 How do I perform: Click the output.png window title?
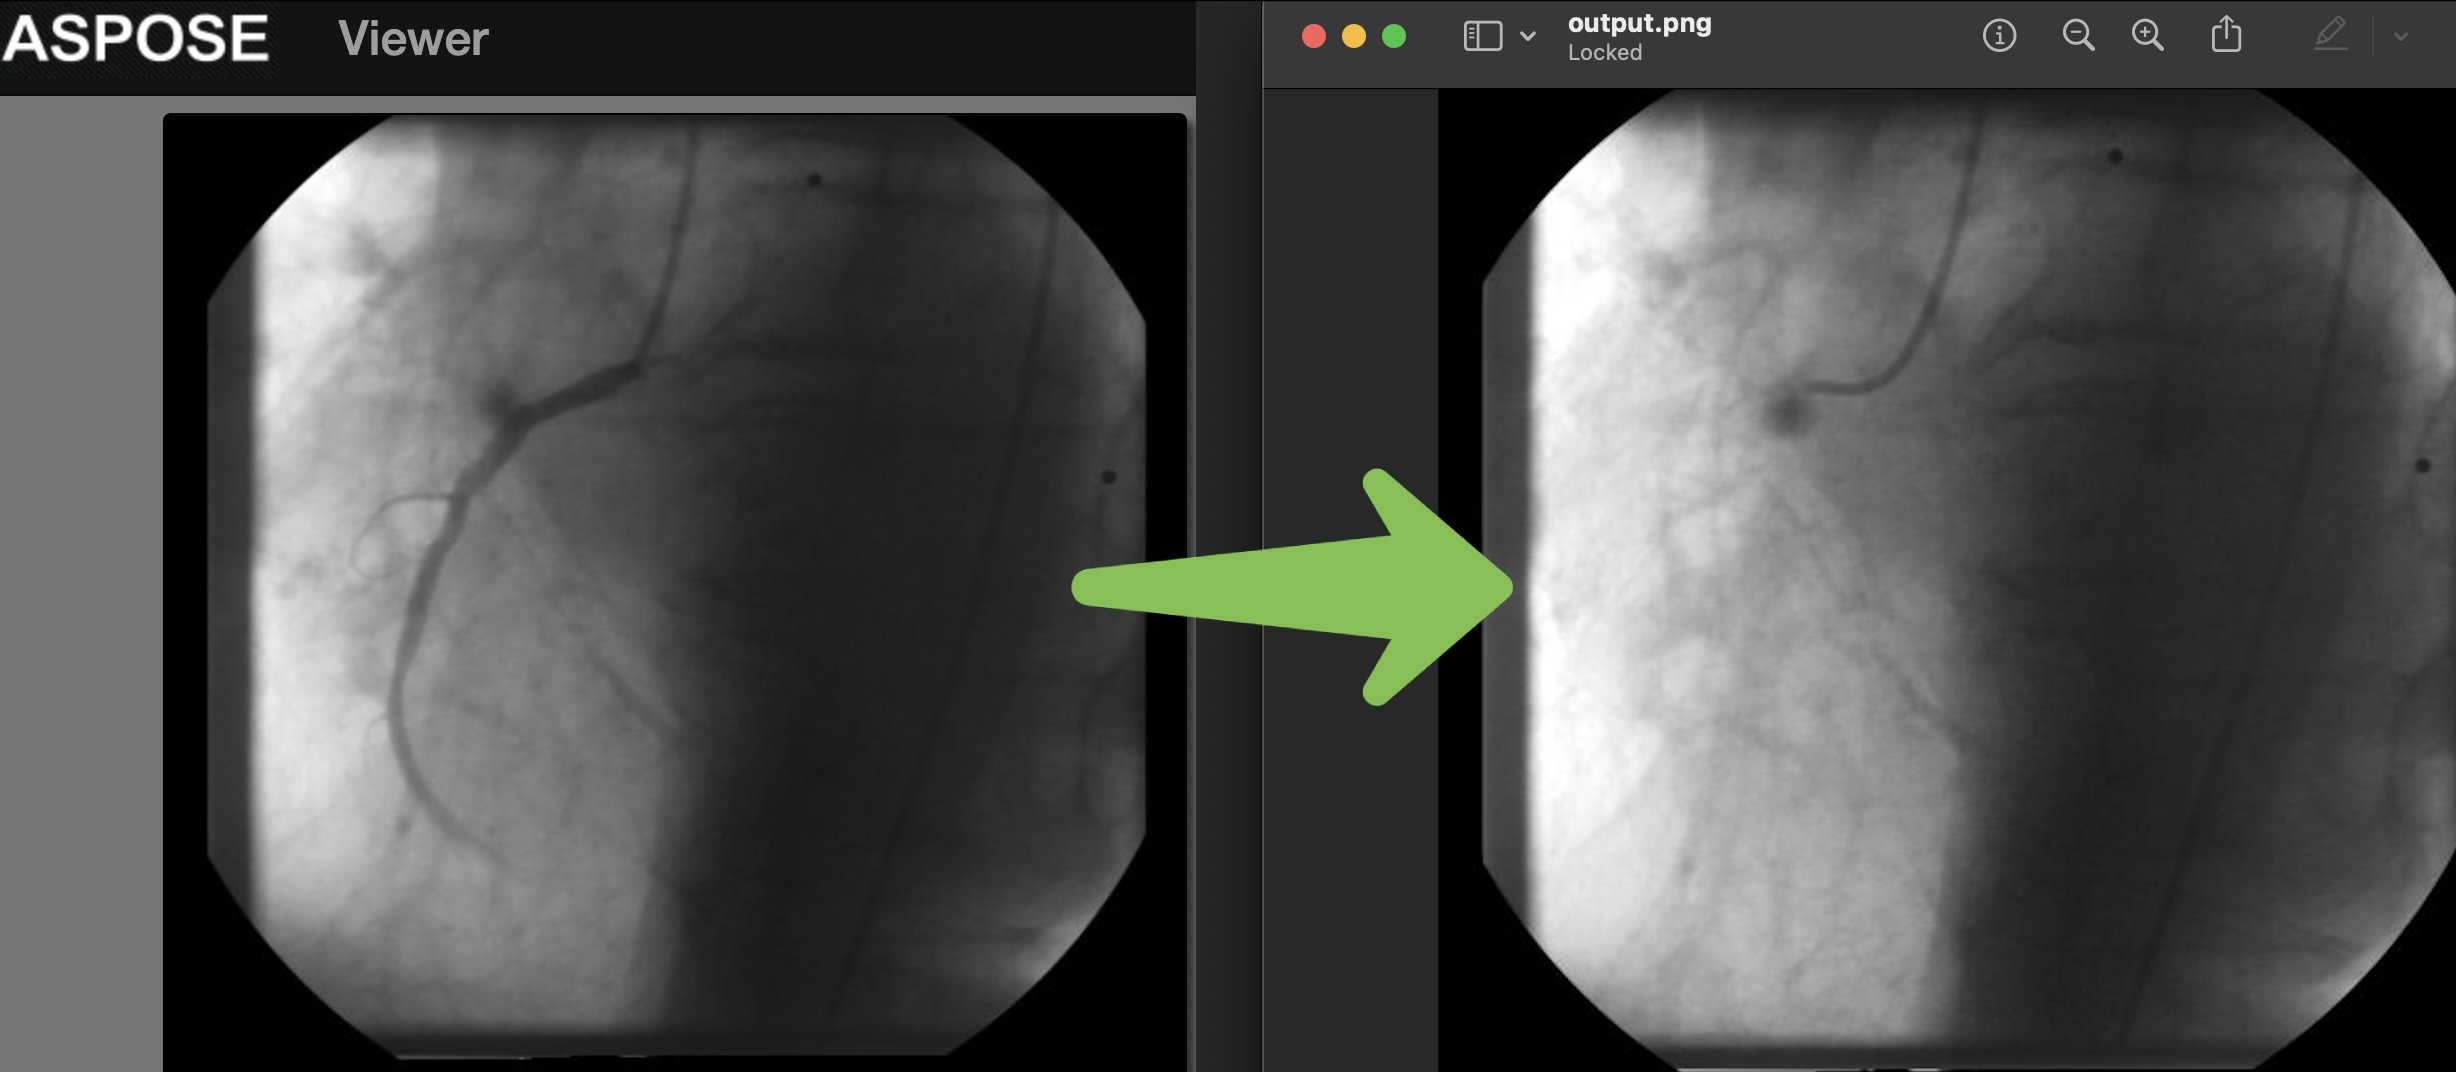pos(1639,23)
